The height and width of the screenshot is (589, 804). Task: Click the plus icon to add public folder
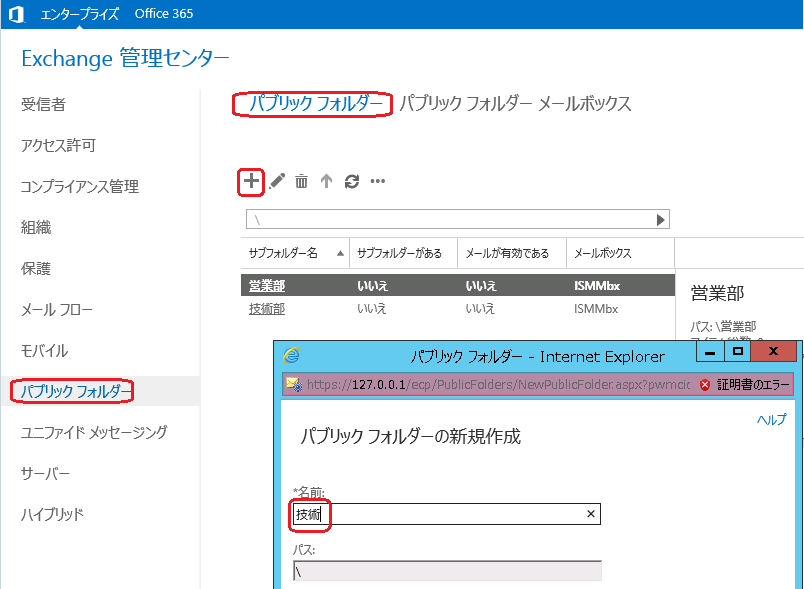point(251,181)
